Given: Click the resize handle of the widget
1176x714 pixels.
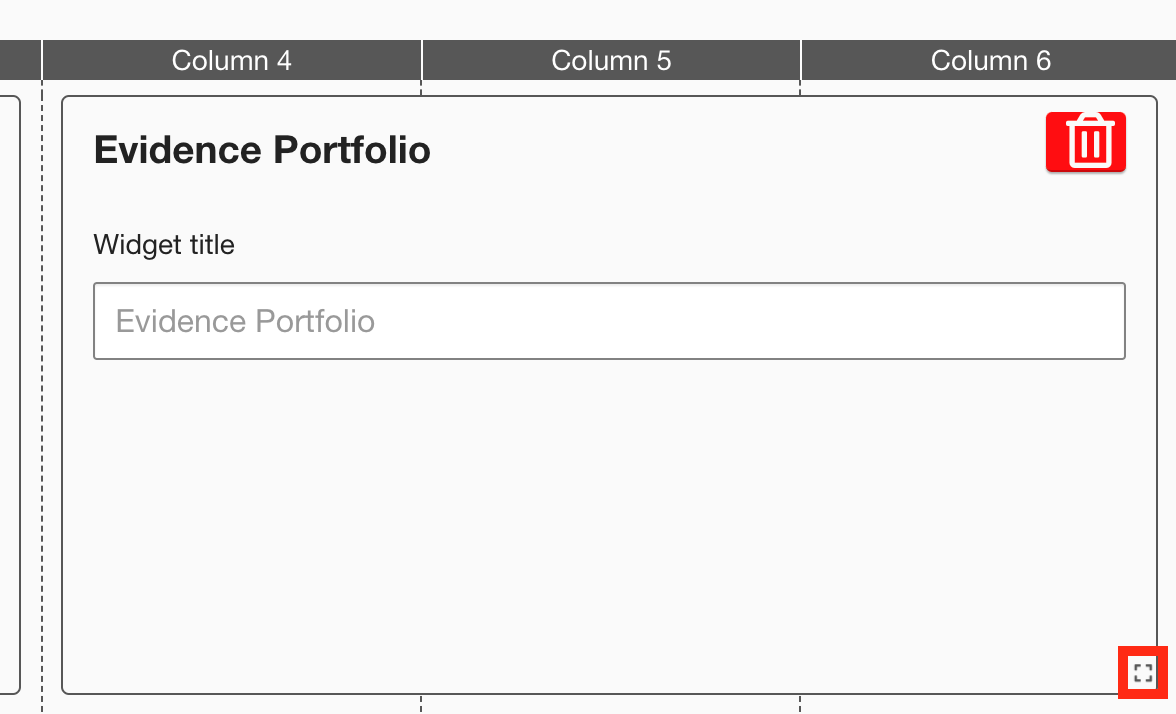Looking at the screenshot, I should pos(1143,673).
